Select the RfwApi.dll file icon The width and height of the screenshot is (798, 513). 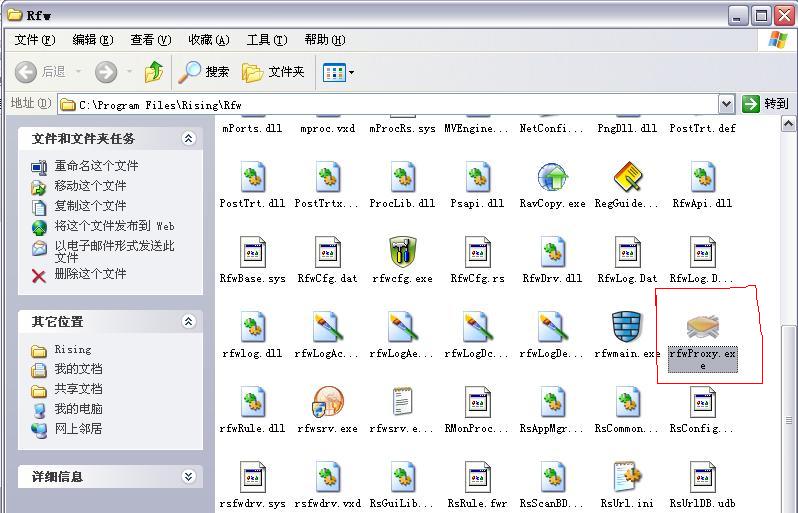pyautogui.click(x=703, y=177)
